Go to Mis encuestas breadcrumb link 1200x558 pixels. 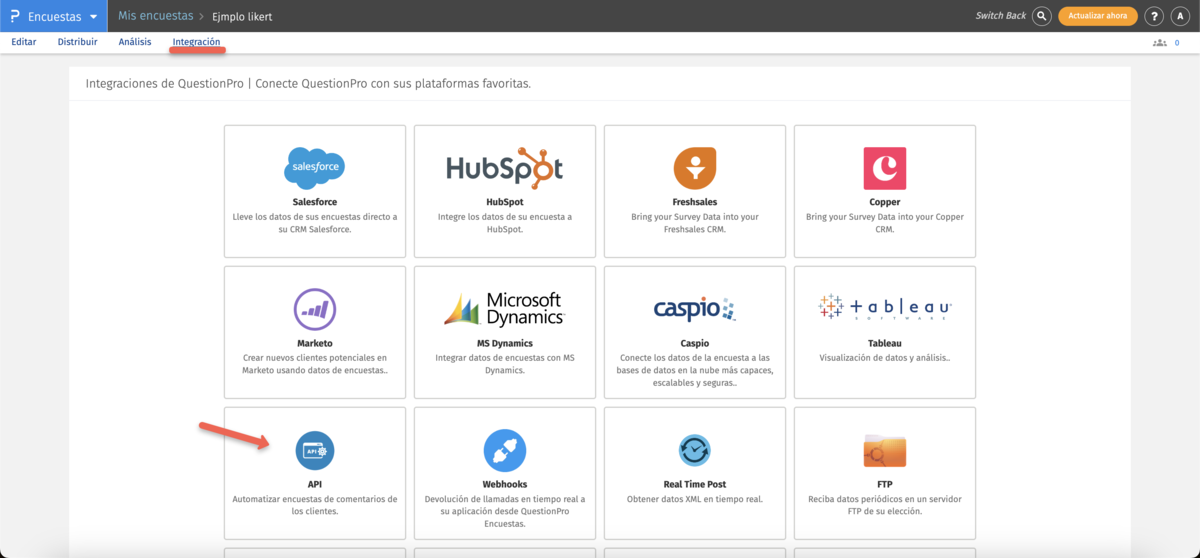(155, 16)
